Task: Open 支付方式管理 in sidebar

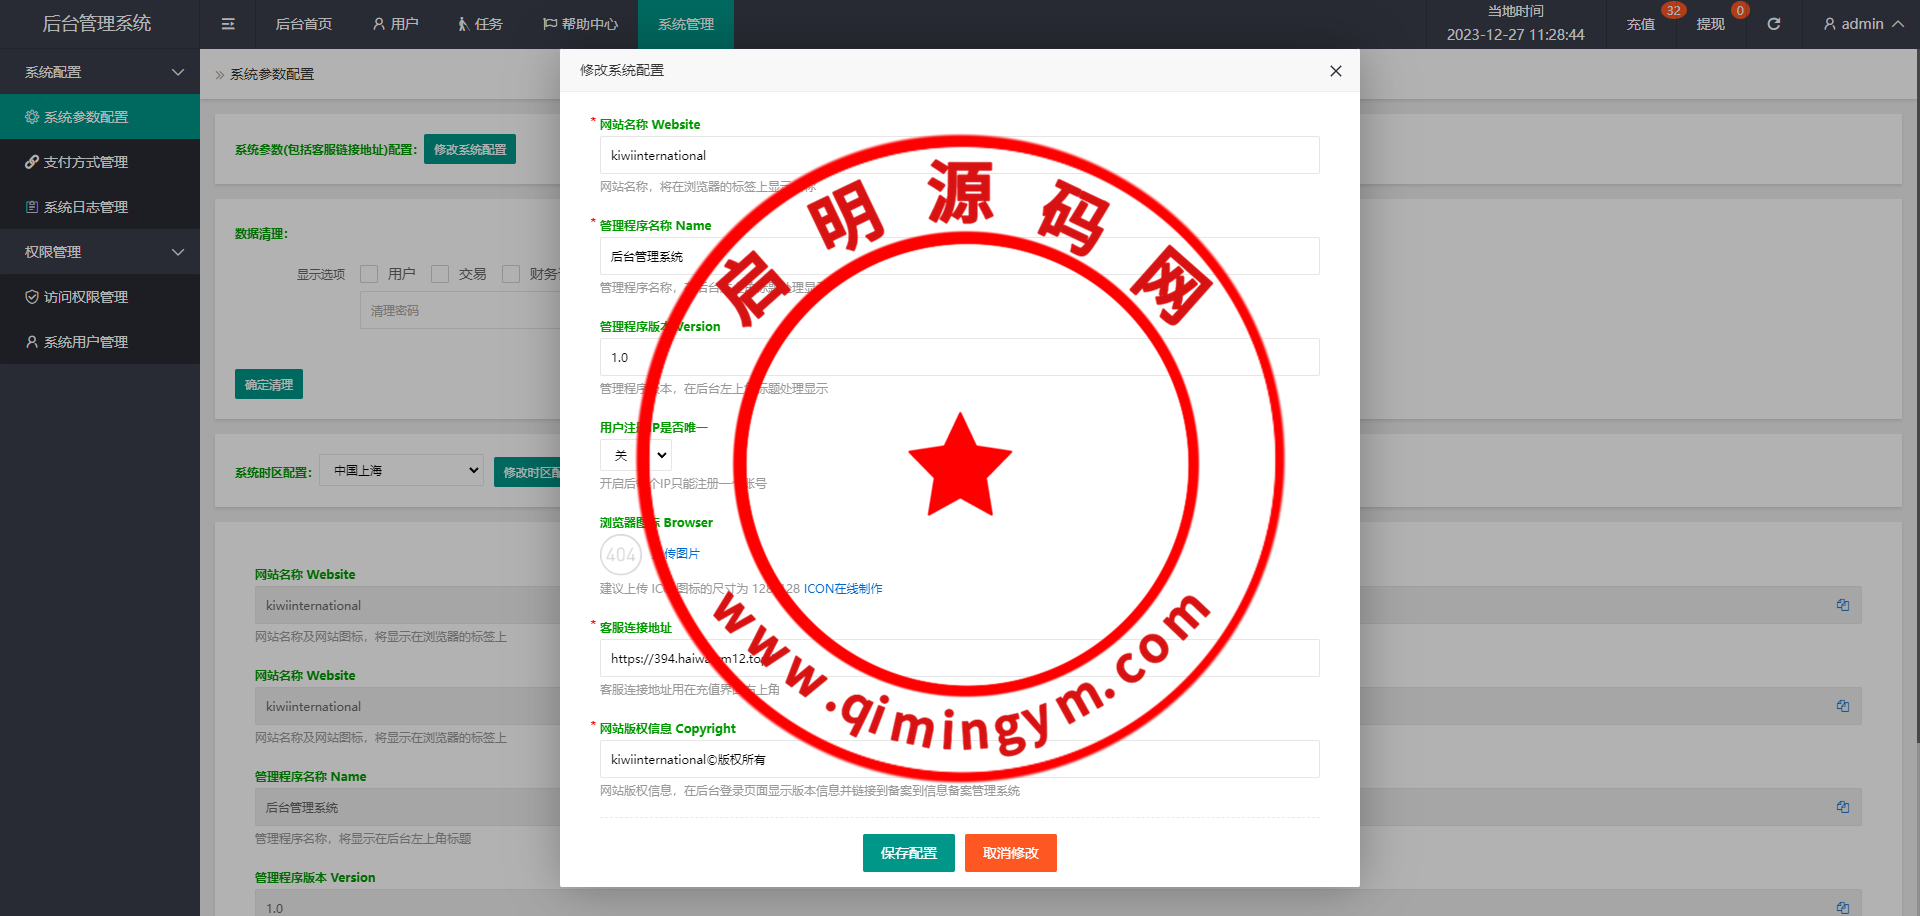Action: click(86, 162)
